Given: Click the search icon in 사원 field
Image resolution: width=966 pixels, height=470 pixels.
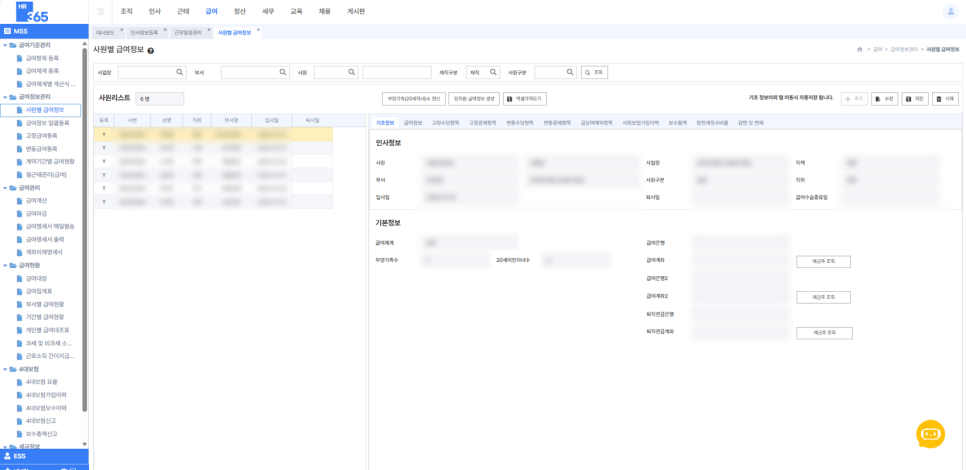Looking at the screenshot, I should click(351, 72).
